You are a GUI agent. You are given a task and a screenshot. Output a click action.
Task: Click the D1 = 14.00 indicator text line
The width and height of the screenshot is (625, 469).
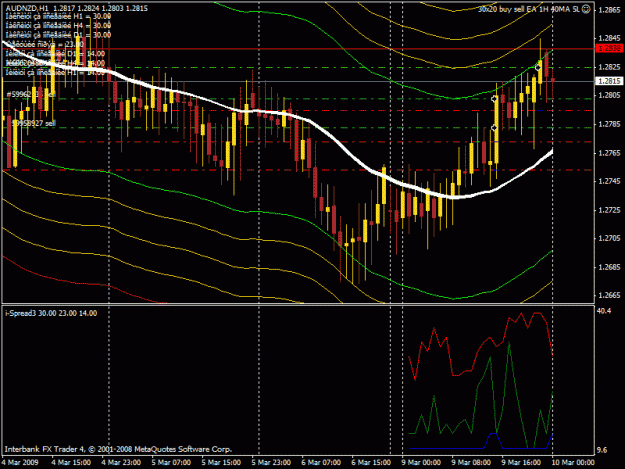55,54
